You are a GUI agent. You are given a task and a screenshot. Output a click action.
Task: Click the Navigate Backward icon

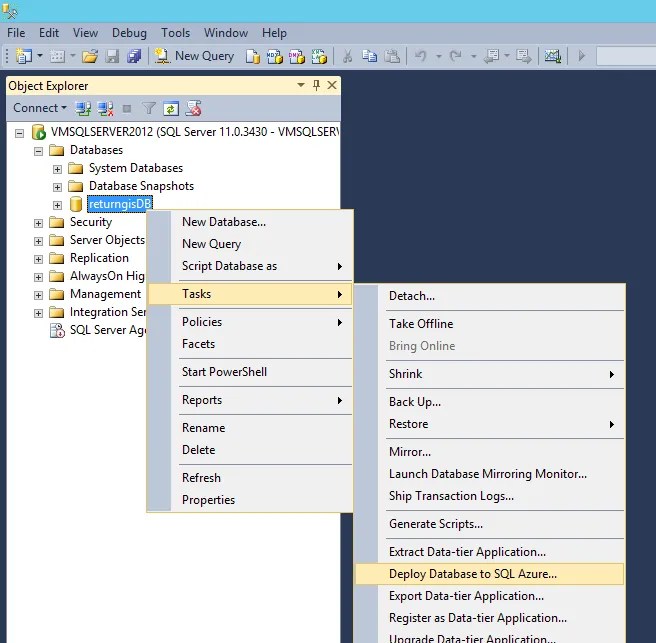point(492,56)
